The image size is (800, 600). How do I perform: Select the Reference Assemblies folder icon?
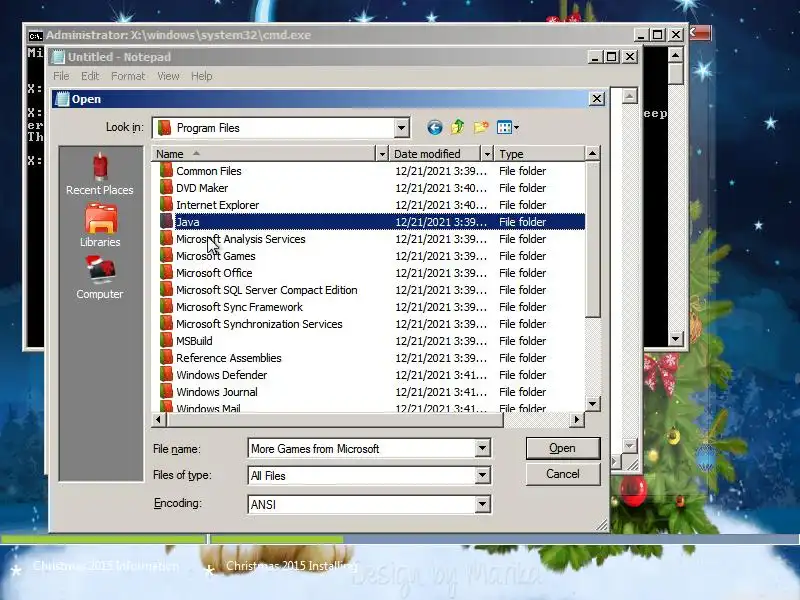click(x=166, y=358)
